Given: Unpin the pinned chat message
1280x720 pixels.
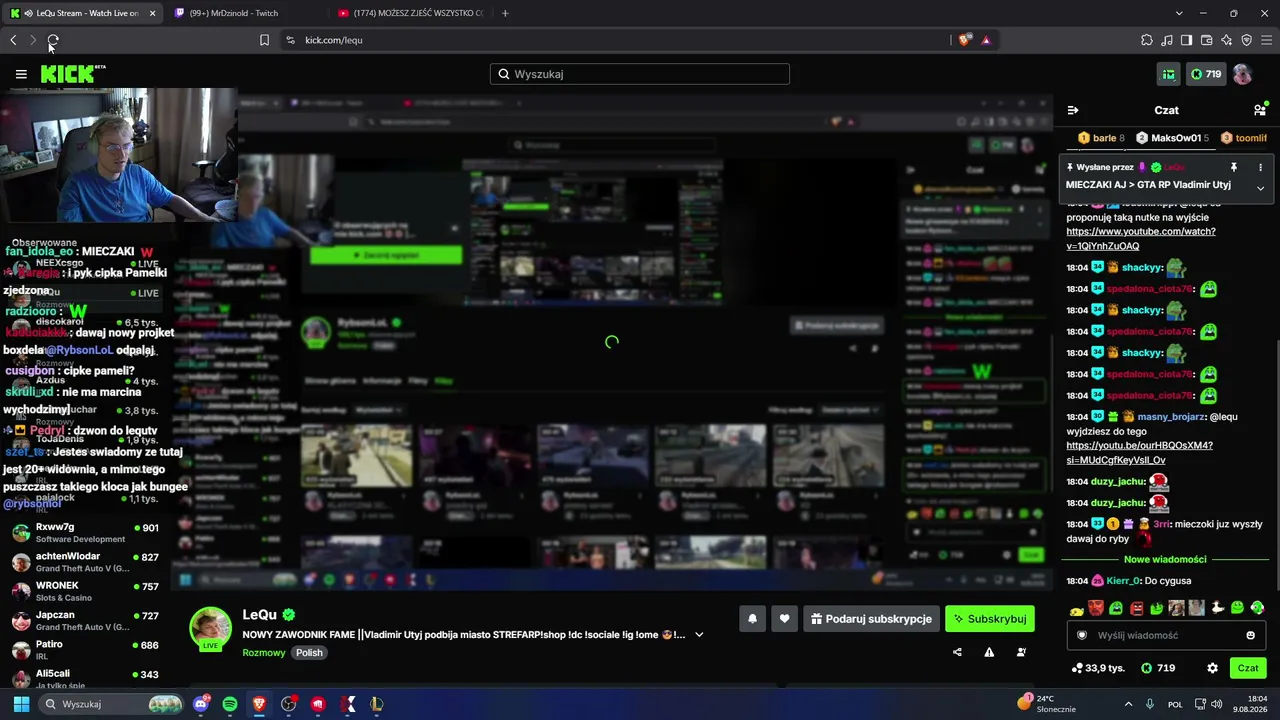Looking at the screenshot, I should point(1233,167).
